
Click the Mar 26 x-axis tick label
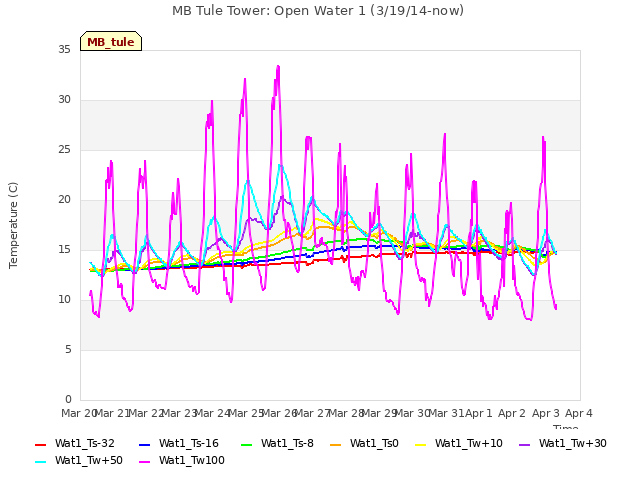pyautogui.click(x=279, y=413)
